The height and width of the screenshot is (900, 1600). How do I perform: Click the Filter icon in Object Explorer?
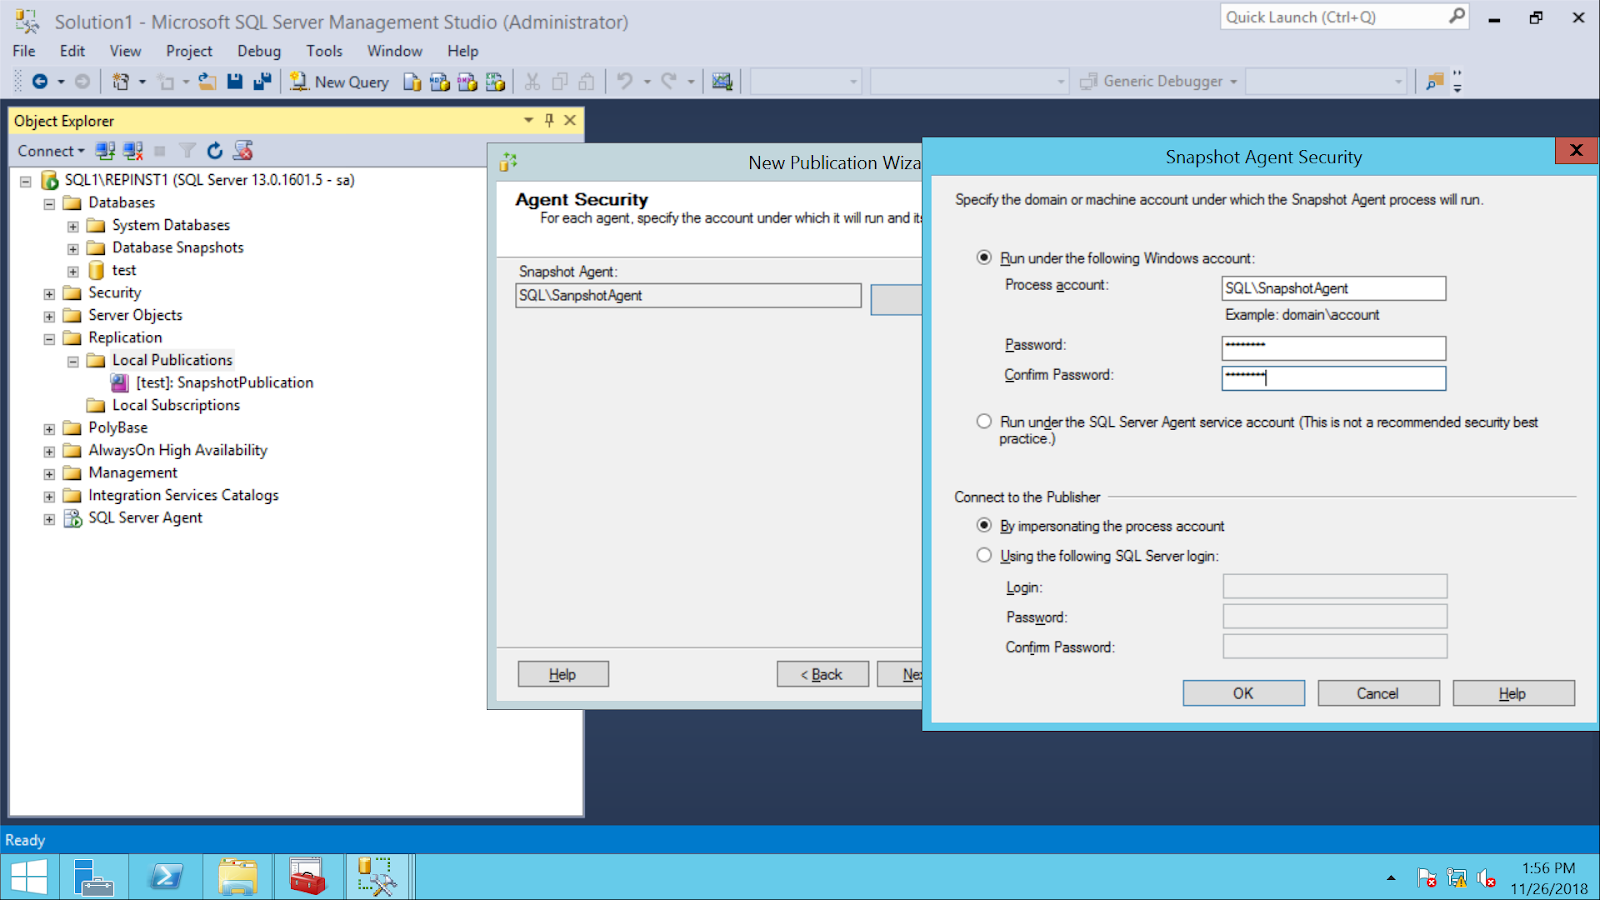(x=187, y=151)
